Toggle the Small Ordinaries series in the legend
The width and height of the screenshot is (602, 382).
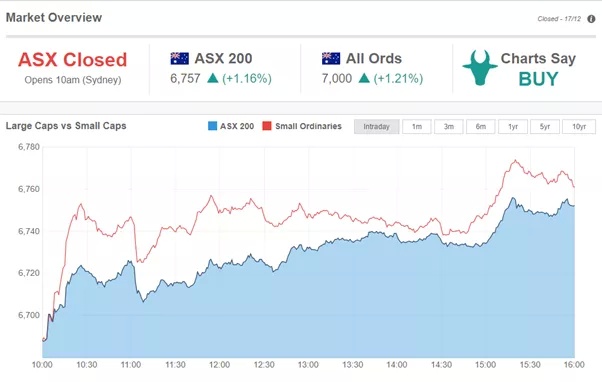click(x=302, y=126)
